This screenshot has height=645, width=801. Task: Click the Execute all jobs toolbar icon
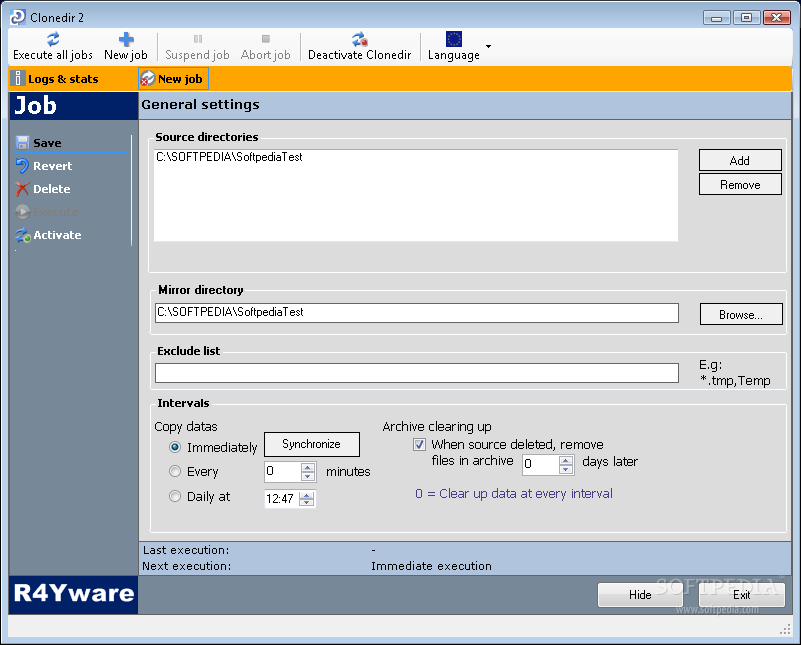coord(53,39)
